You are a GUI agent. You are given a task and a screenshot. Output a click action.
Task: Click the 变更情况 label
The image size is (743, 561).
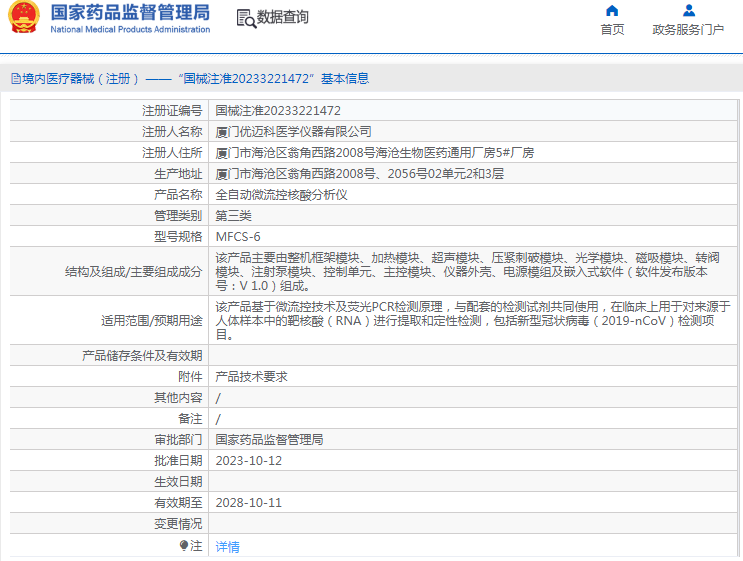179,524
